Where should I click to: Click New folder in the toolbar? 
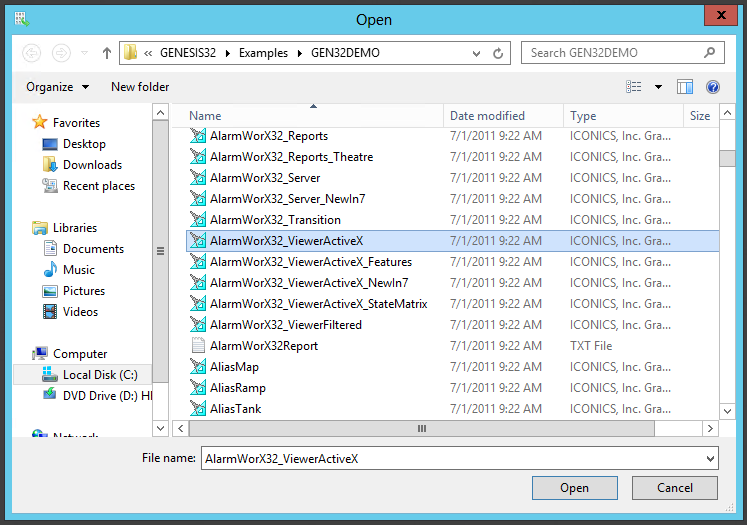click(x=140, y=87)
